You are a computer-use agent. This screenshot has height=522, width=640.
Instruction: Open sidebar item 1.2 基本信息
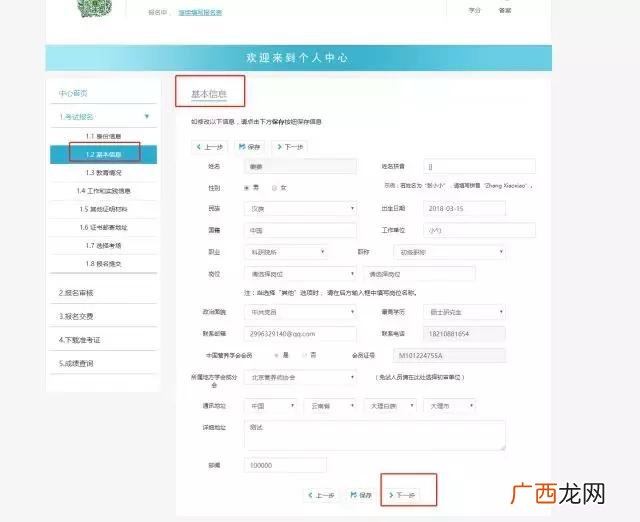click(103, 155)
